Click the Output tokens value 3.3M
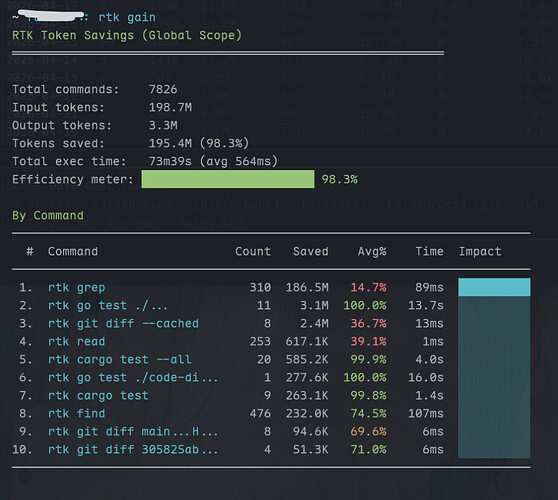 pos(163,125)
